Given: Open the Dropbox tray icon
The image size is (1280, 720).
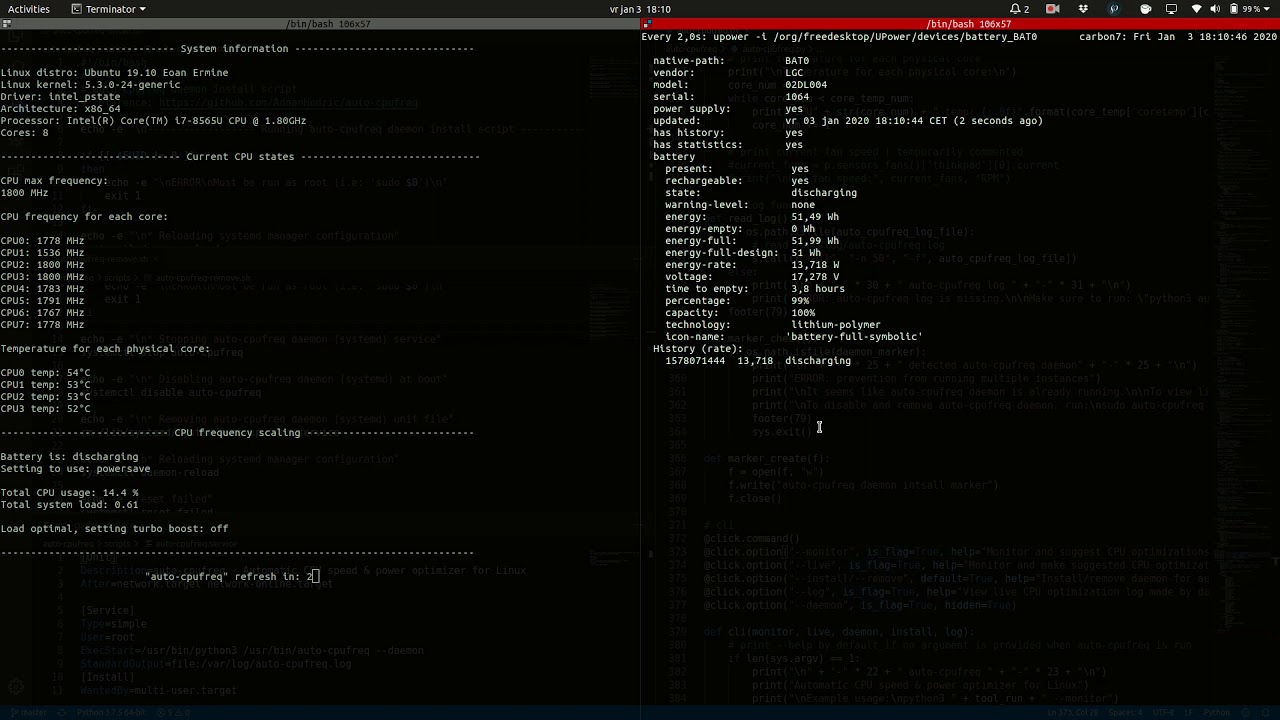Looking at the screenshot, I should coord(1083,9).
